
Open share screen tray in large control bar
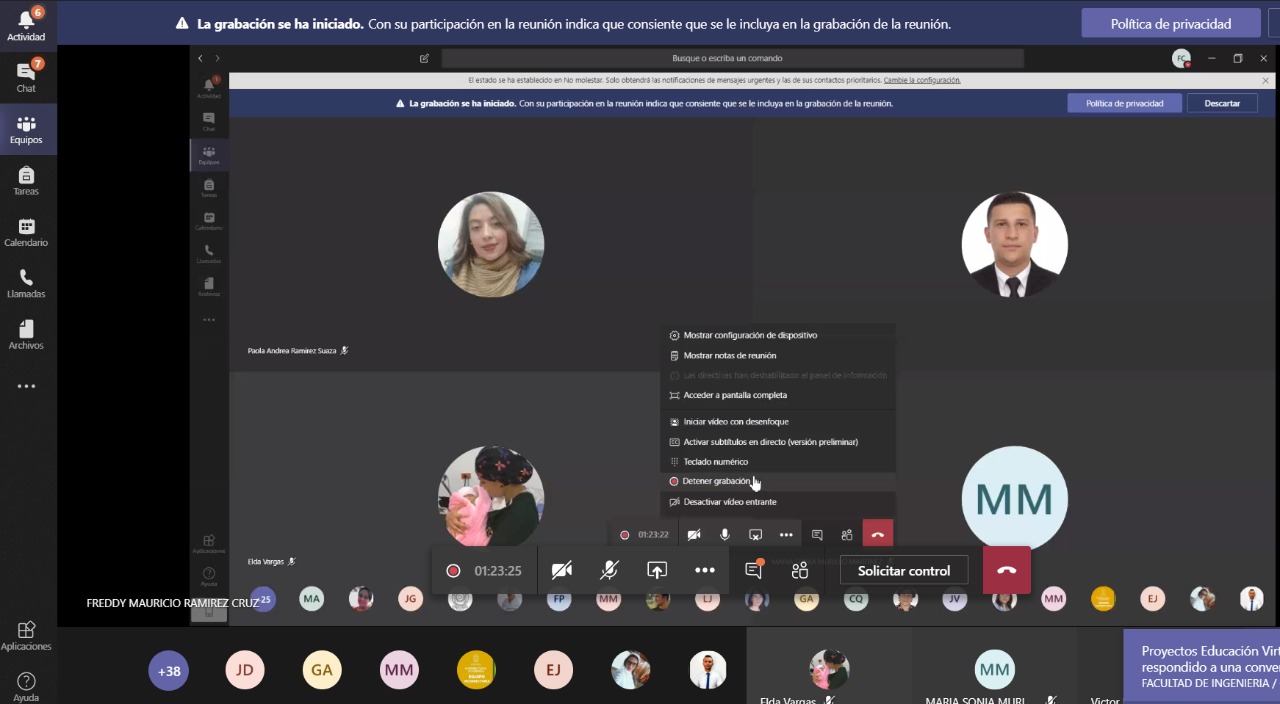pos(657,570)
